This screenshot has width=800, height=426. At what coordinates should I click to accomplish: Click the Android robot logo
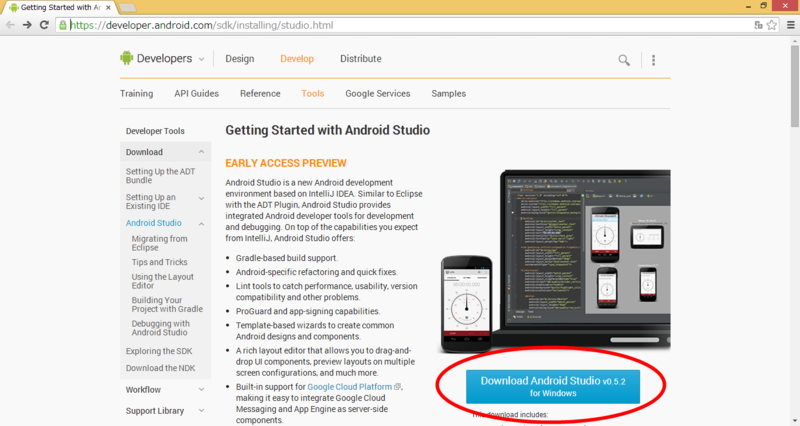(127, 58)
